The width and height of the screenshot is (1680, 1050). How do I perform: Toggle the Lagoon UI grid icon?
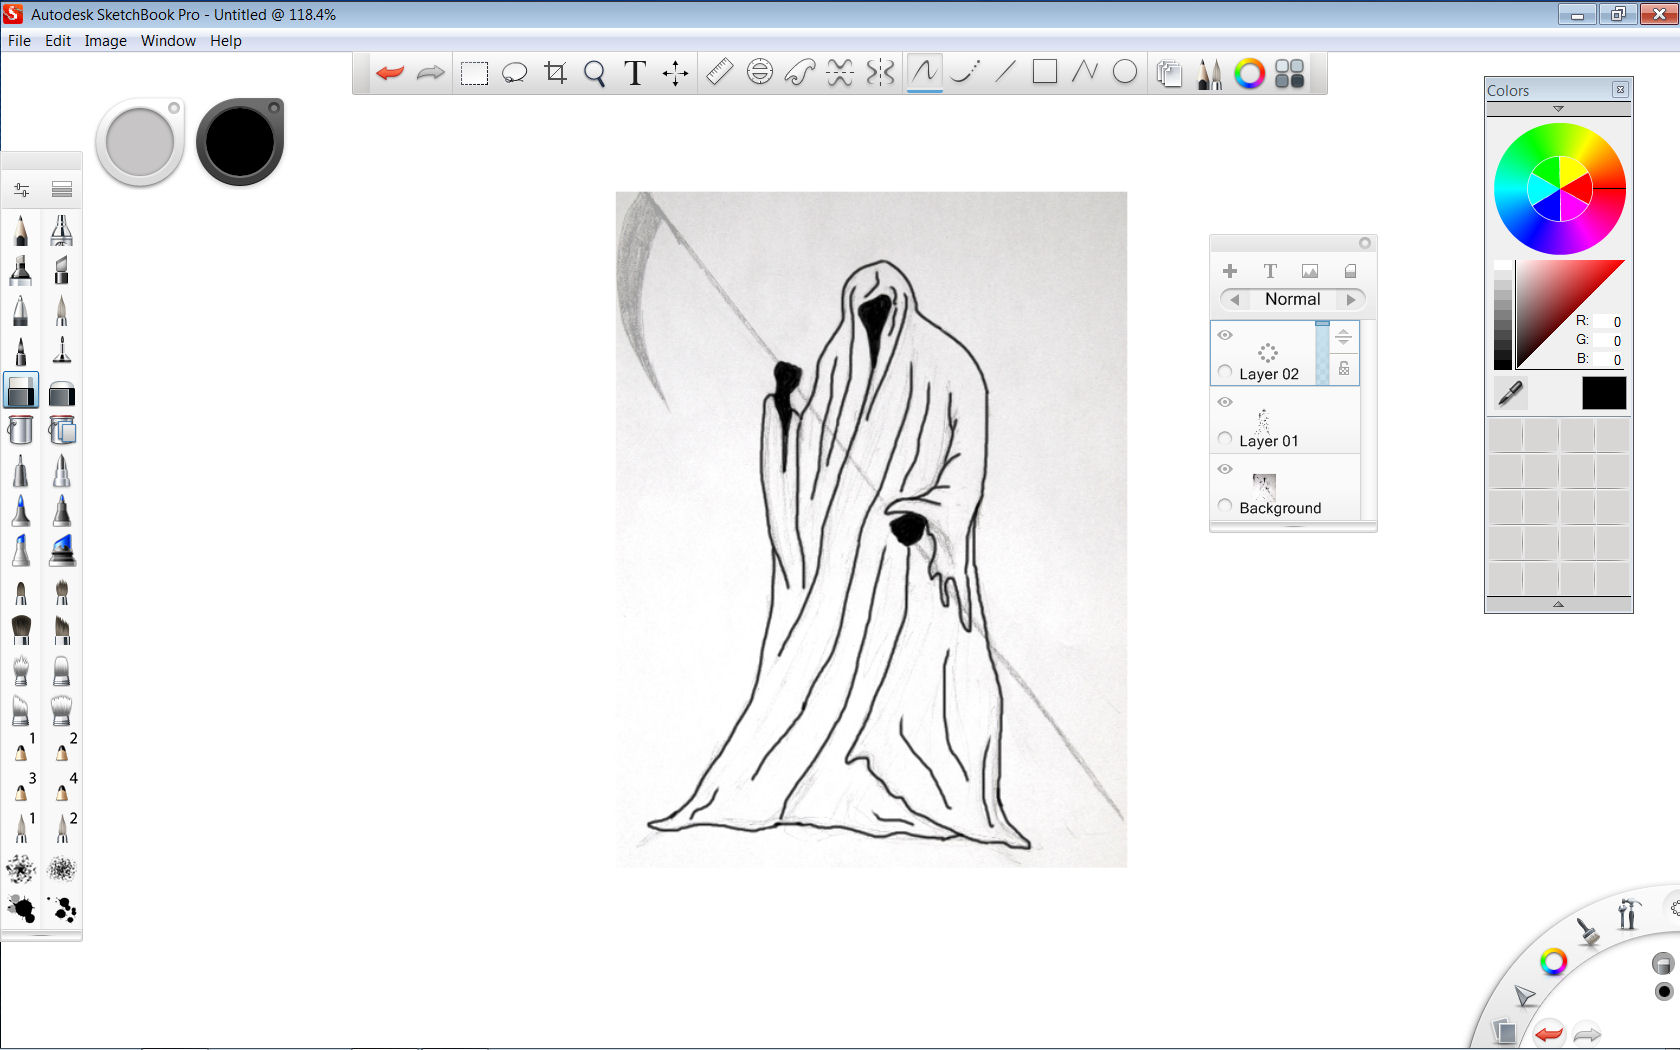click(1290, 73)
